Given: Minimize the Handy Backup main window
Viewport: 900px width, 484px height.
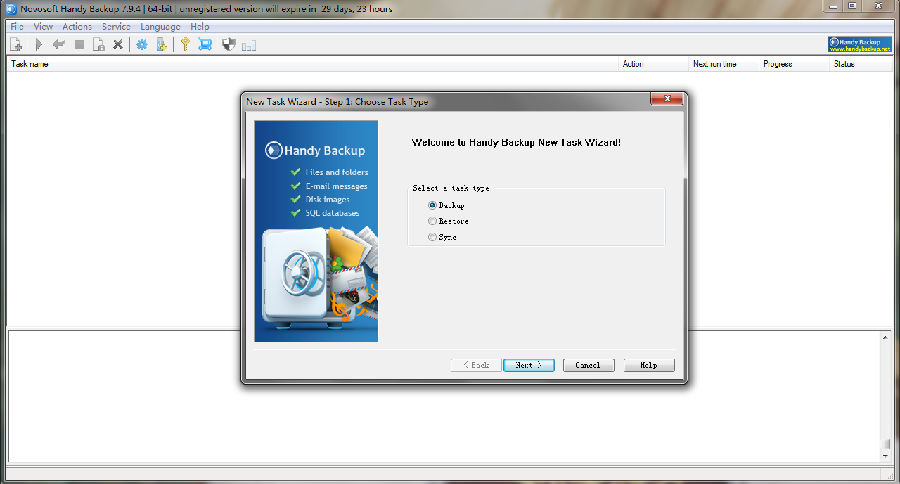Looking at the screenshot, I should (x=833, y=6).
